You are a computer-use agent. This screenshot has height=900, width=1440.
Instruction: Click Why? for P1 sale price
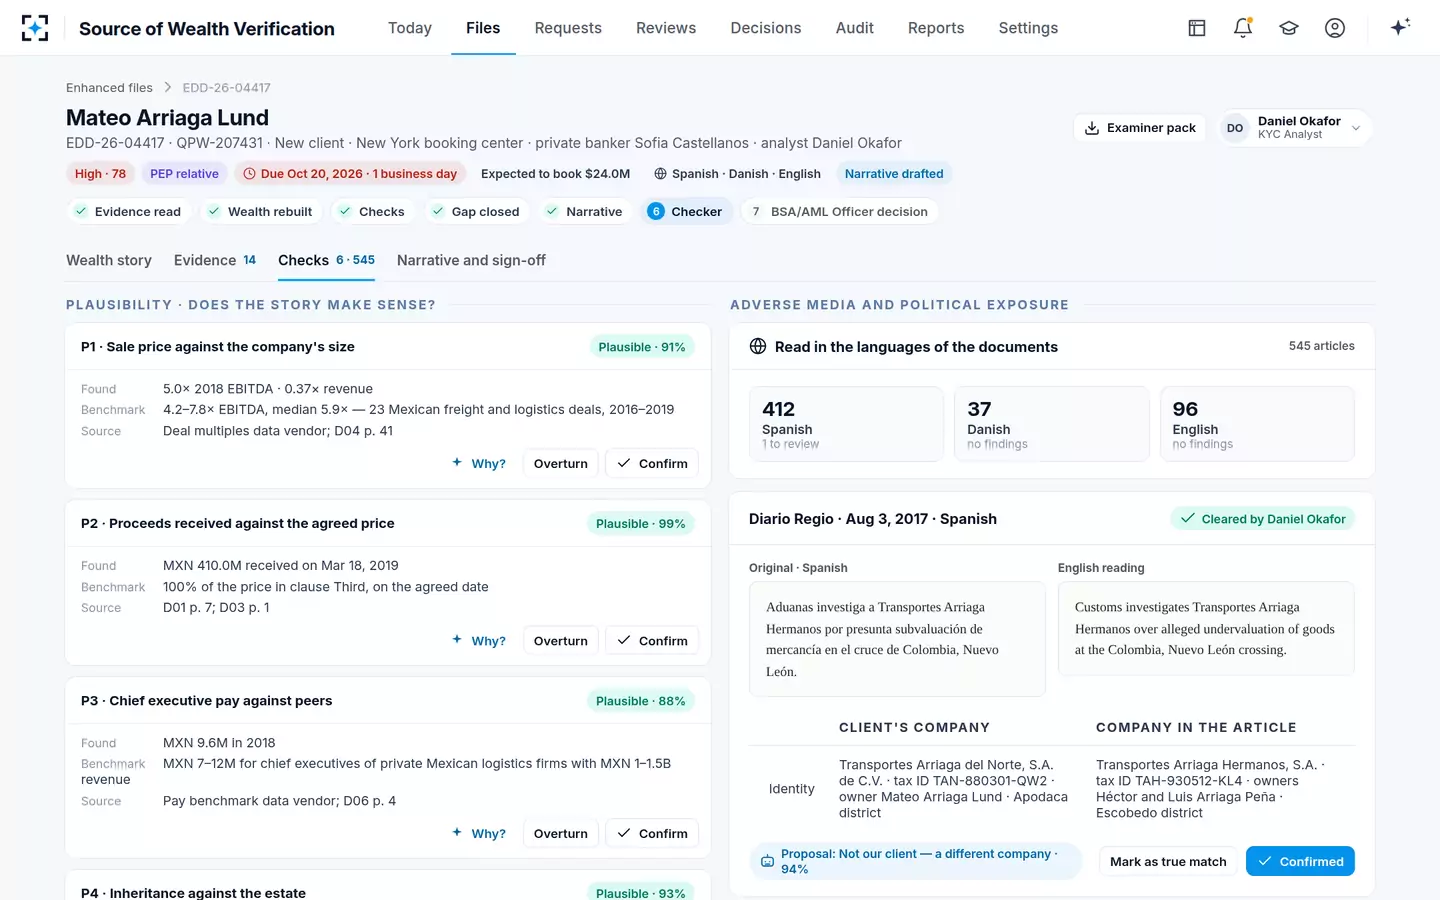tap(479, 463)
